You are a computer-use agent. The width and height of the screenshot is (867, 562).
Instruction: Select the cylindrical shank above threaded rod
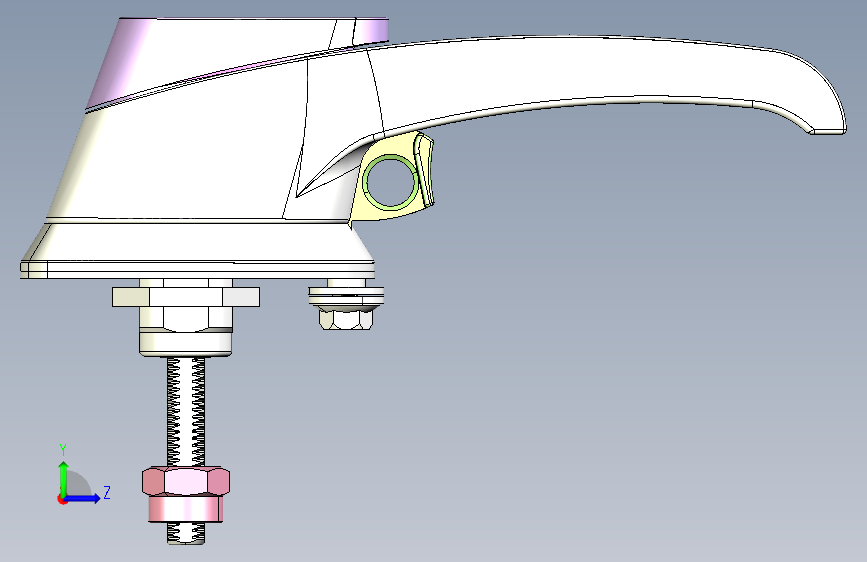[x=186, y=344]
